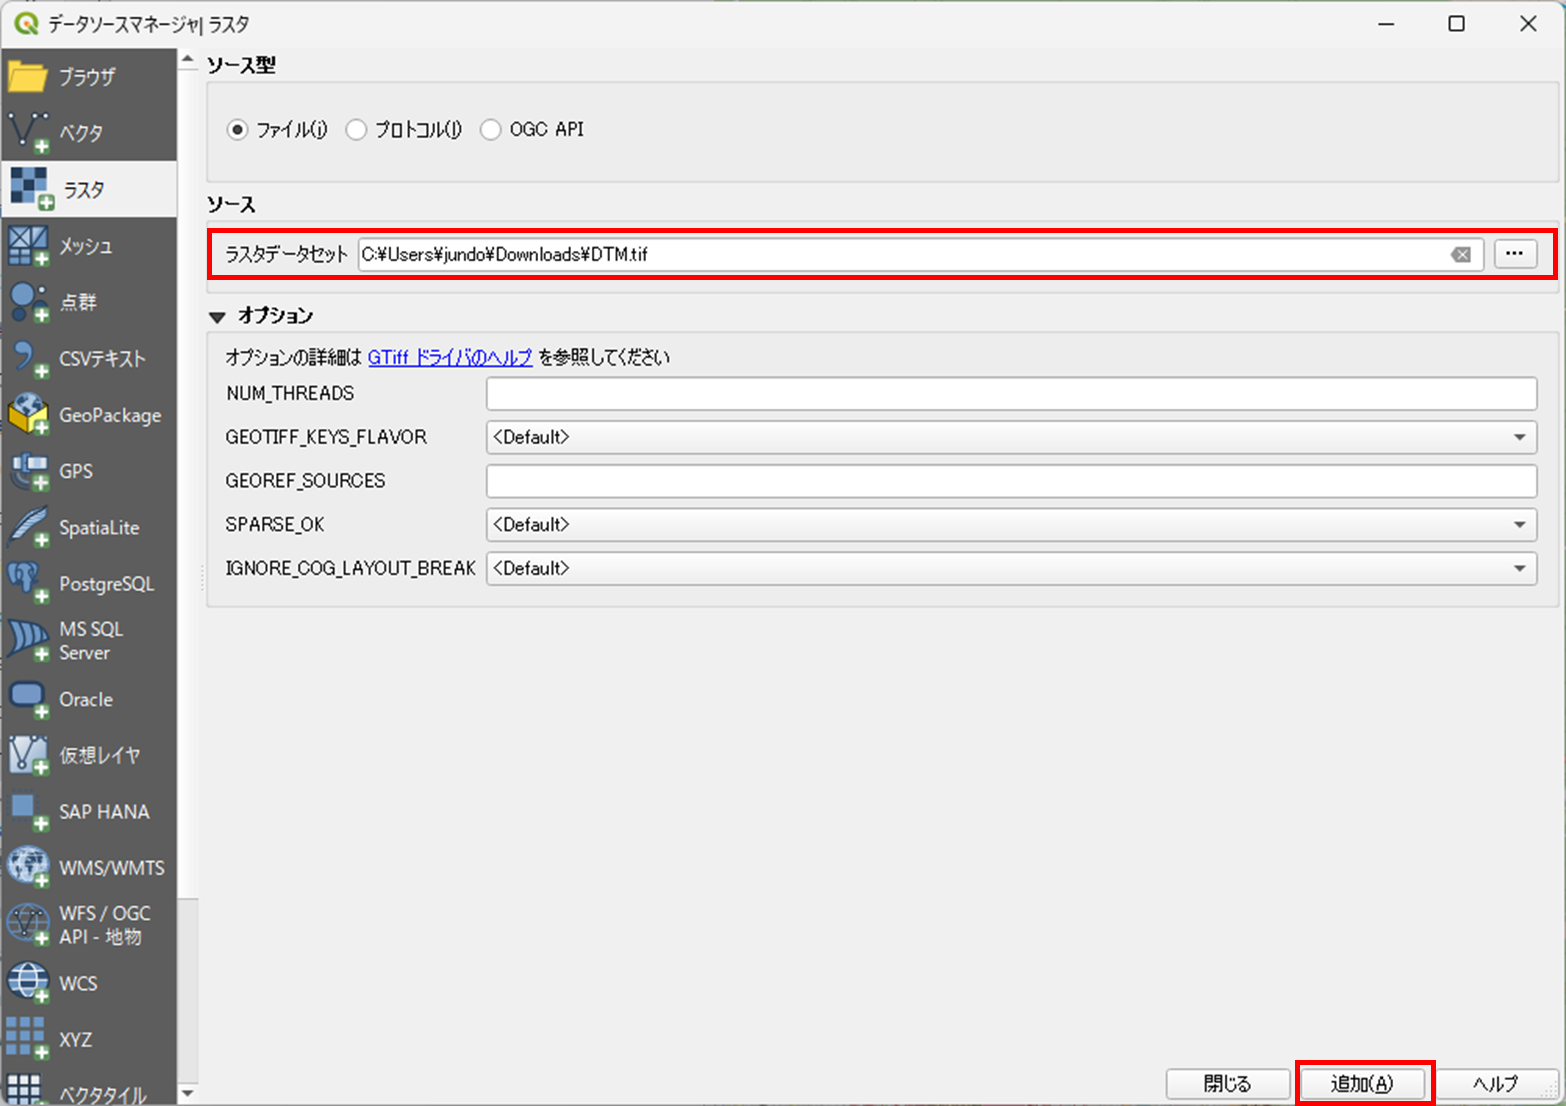Expand the GEOTIFF_KEYS_FLAVOR dropdown
The width and height of the screenshot is (1566, 1106).
1519,437
